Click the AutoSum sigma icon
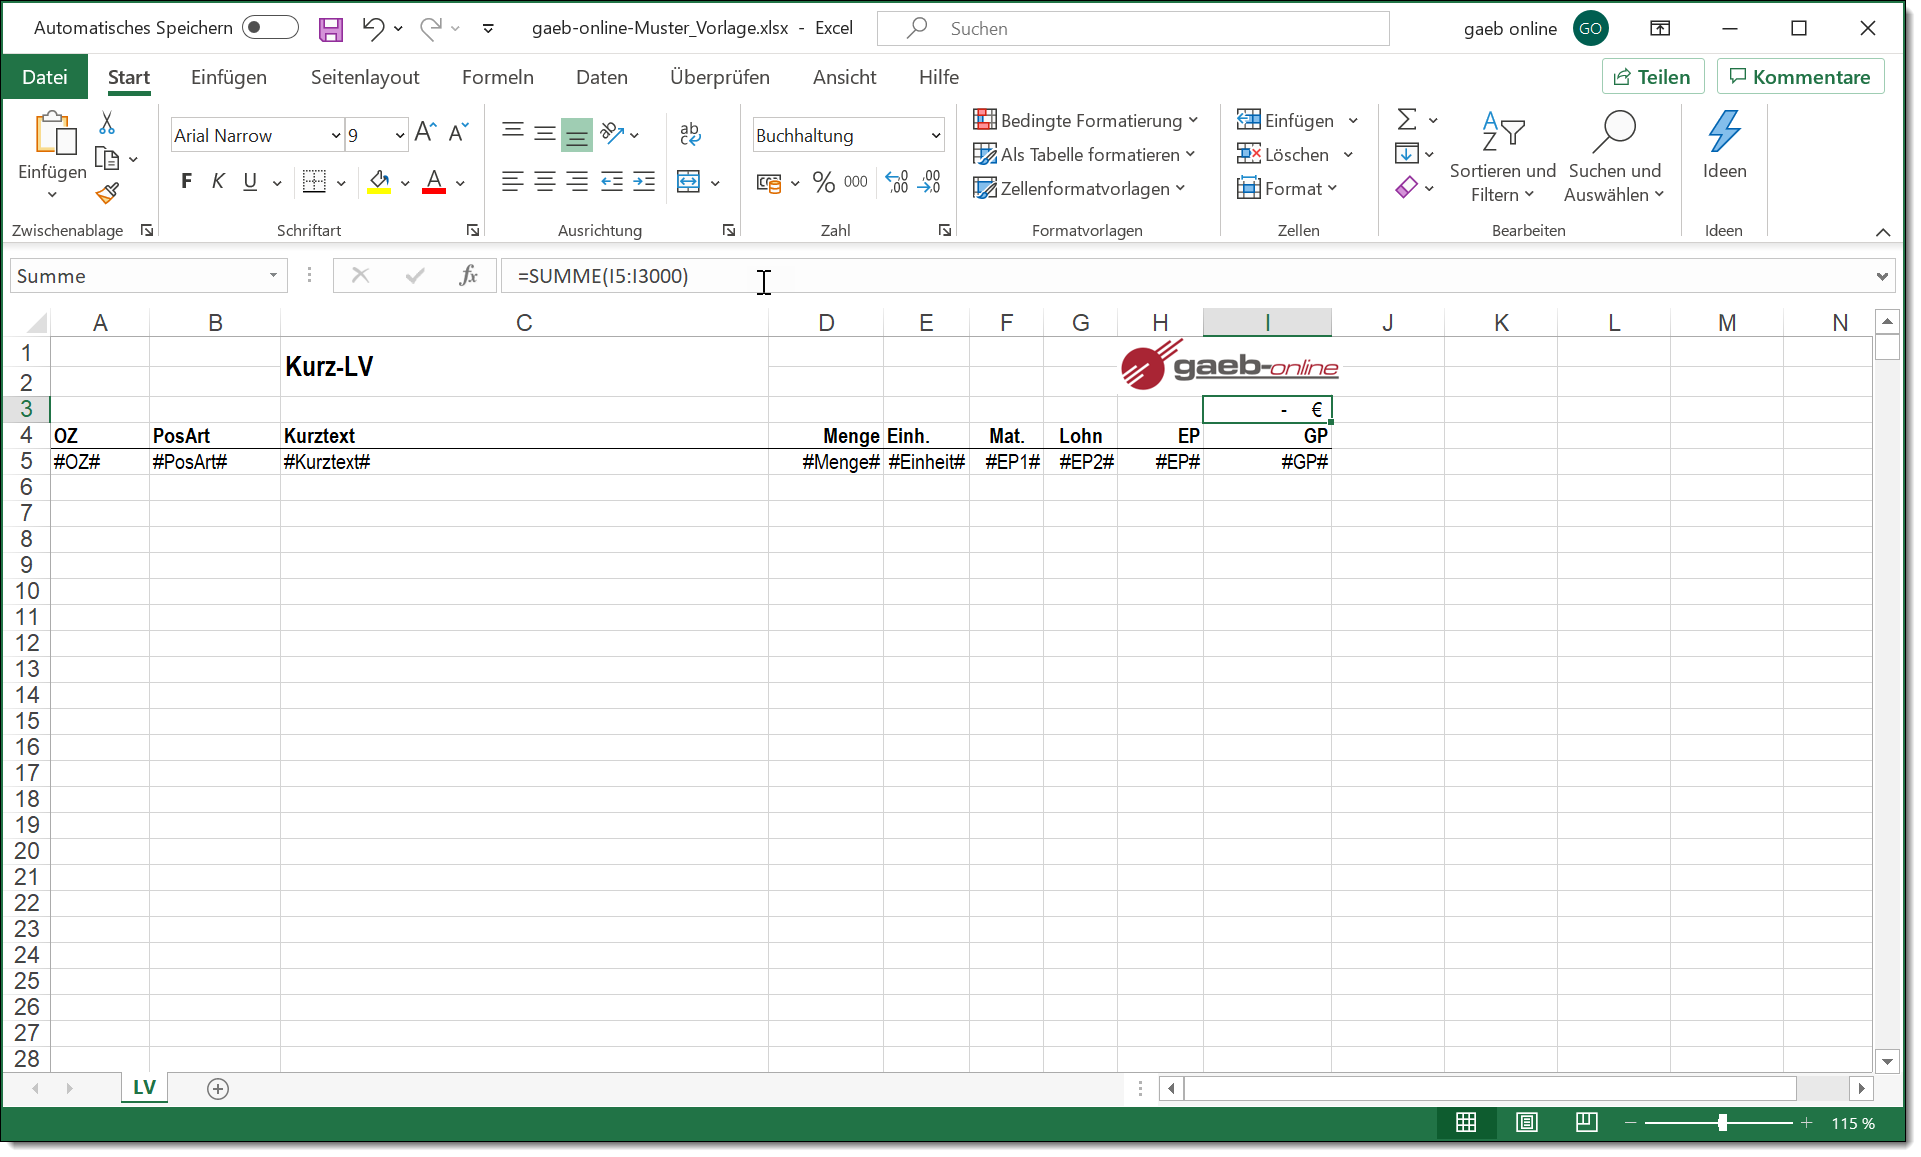The width and height of the screenshot is (1921, 1157). [x=1406, y=120]
